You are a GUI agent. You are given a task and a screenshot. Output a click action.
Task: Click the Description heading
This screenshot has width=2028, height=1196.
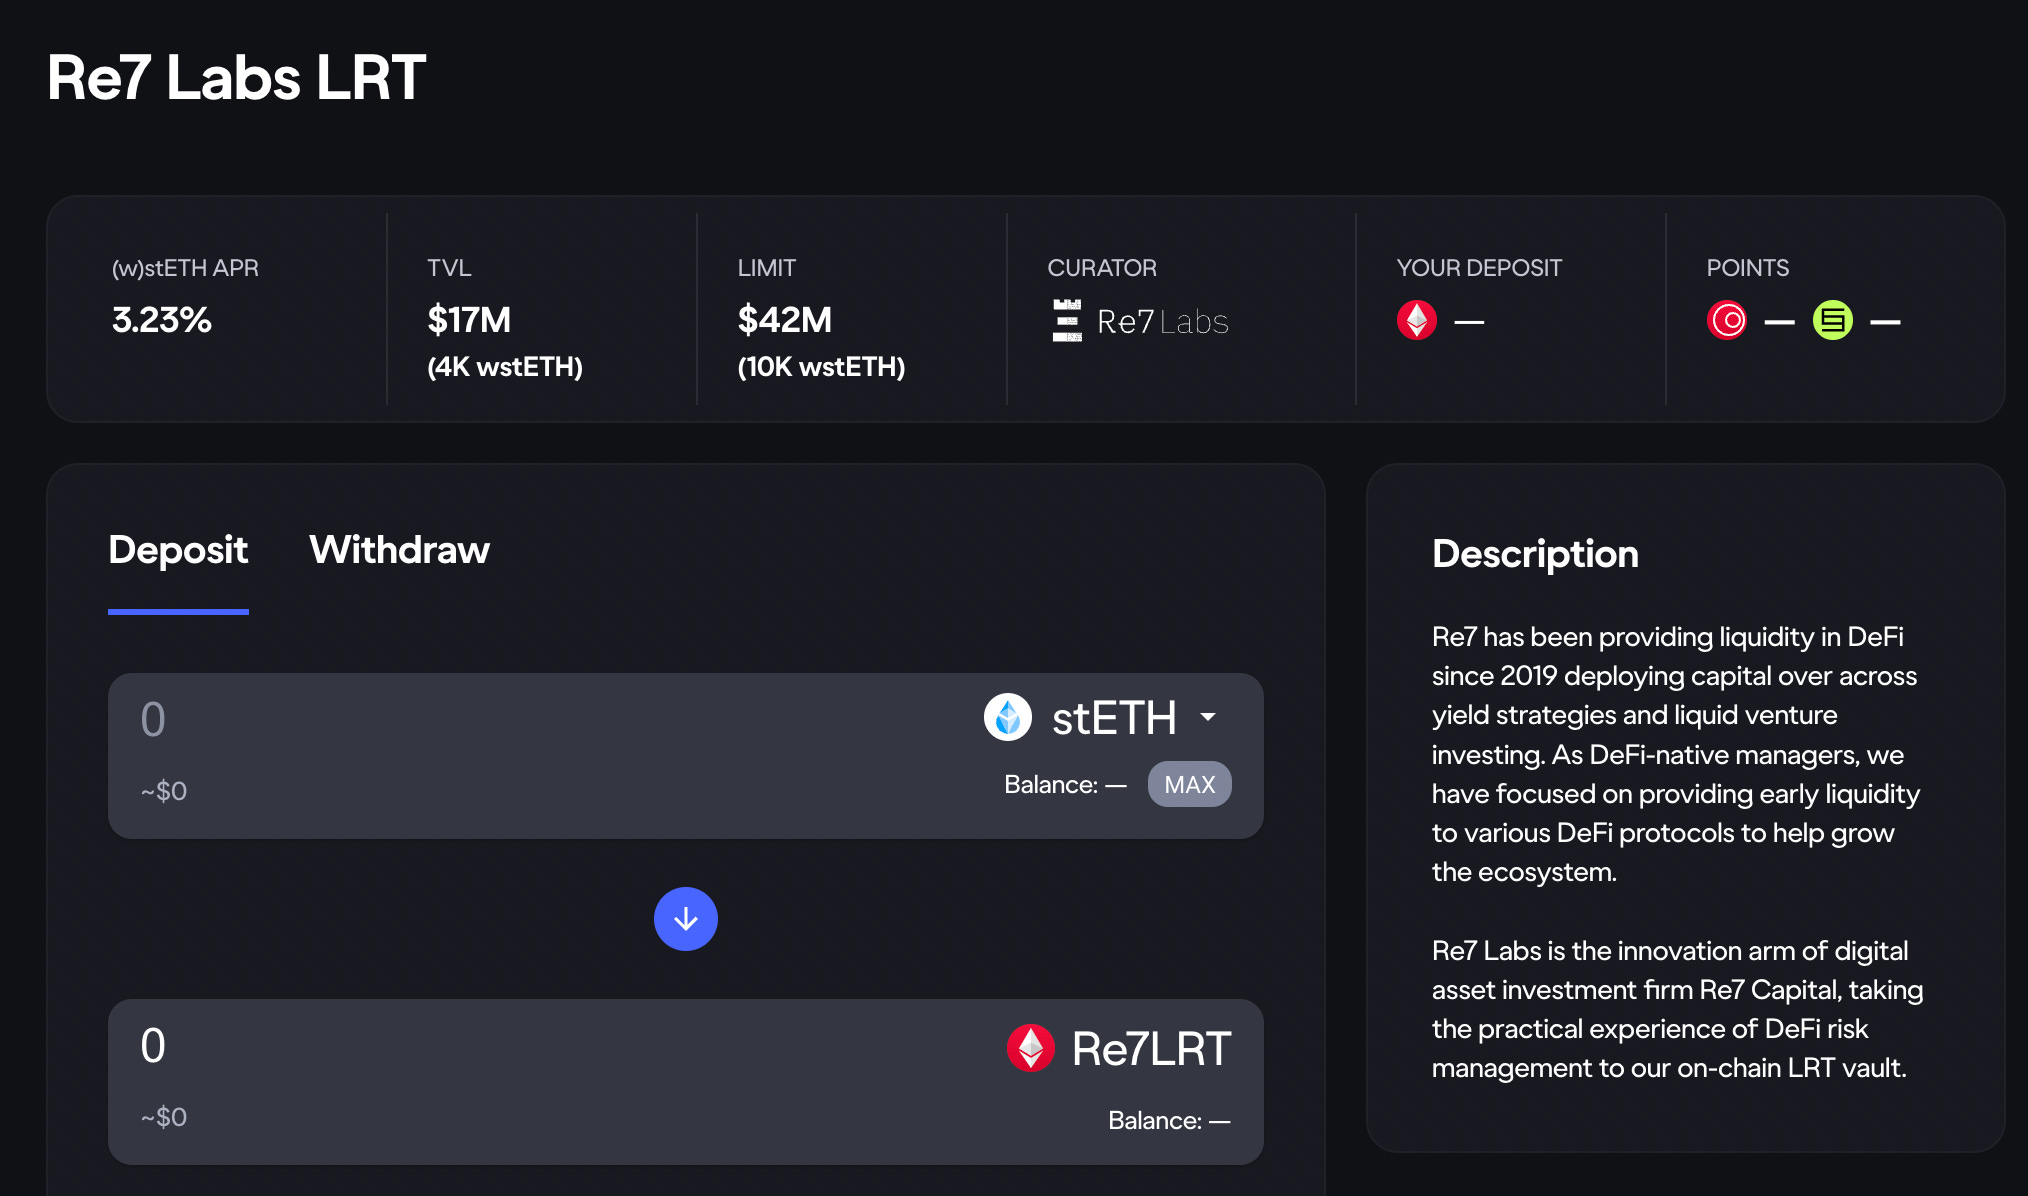(x=1535, y=554)
